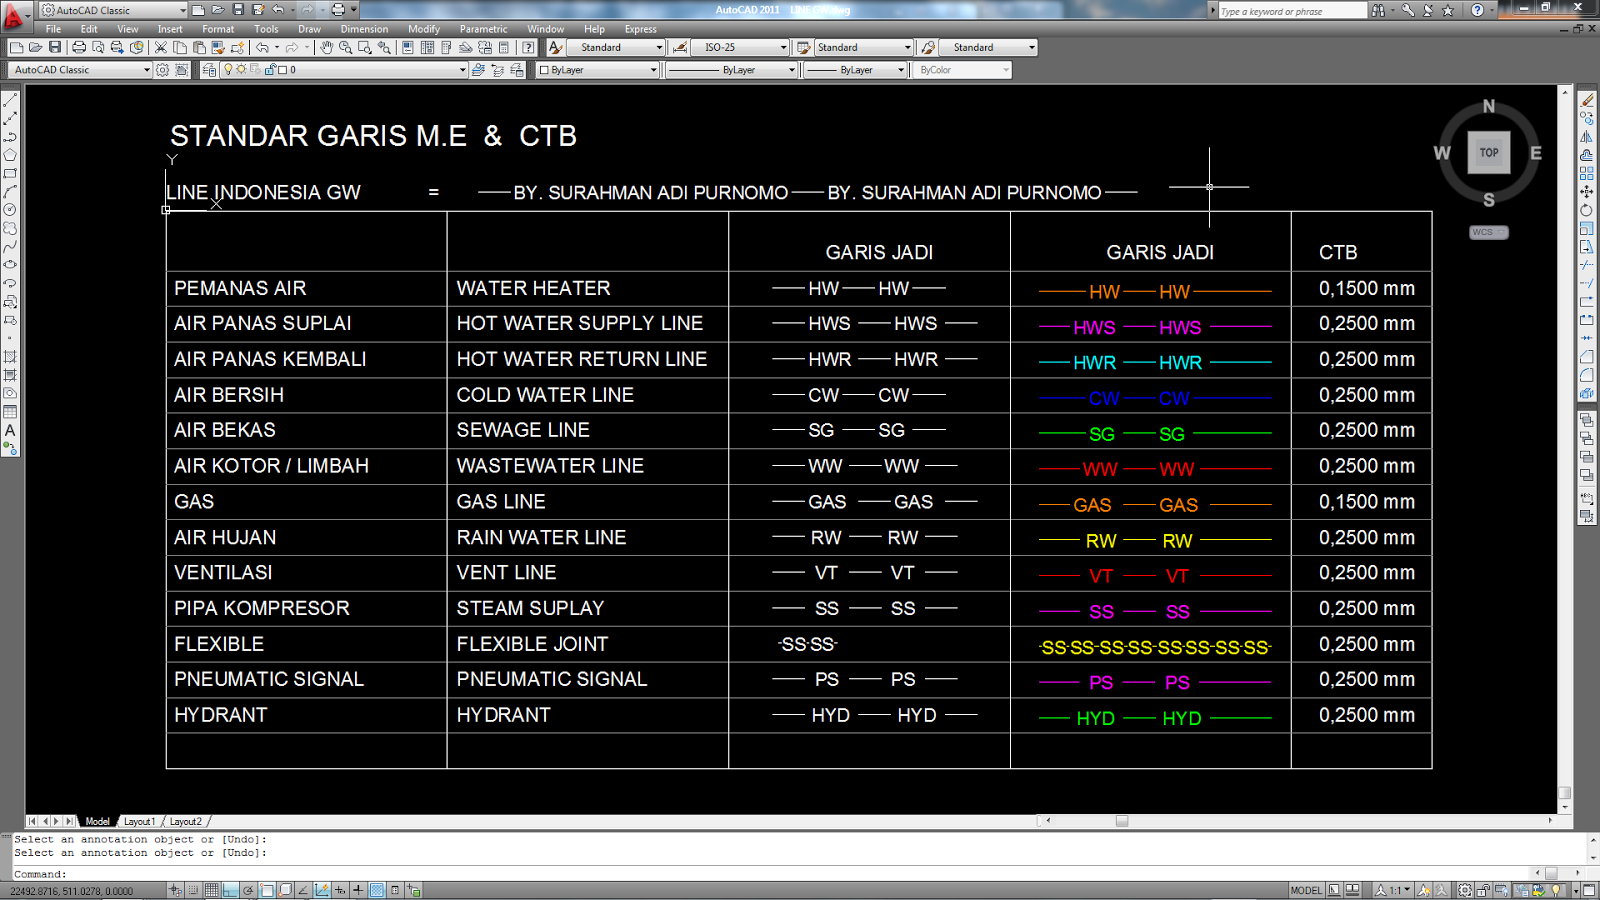Switch to the Layout1 tab

140,821
